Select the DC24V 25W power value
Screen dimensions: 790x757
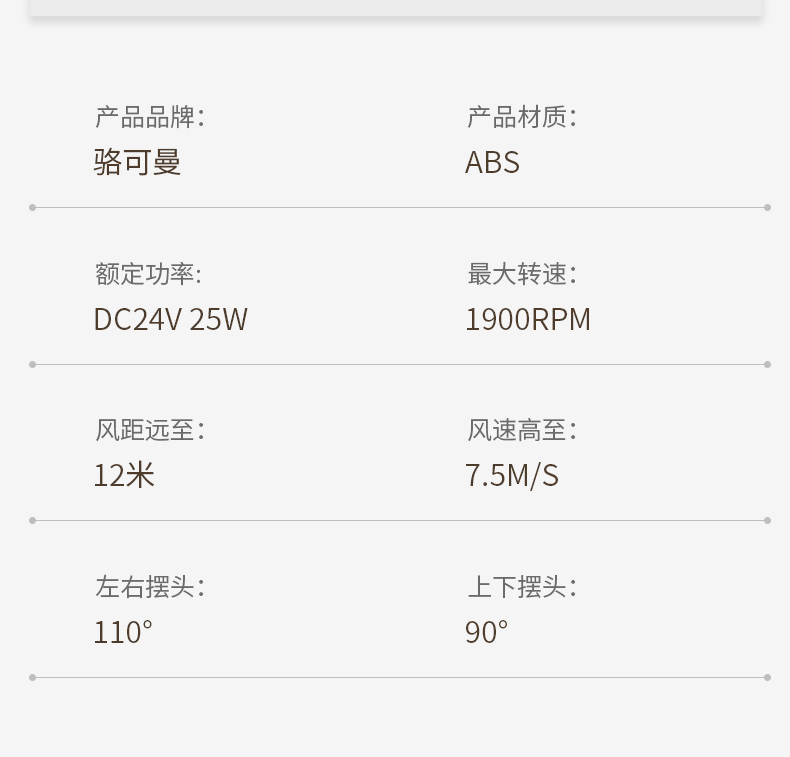pyautogui.click(x=170, y=319)
